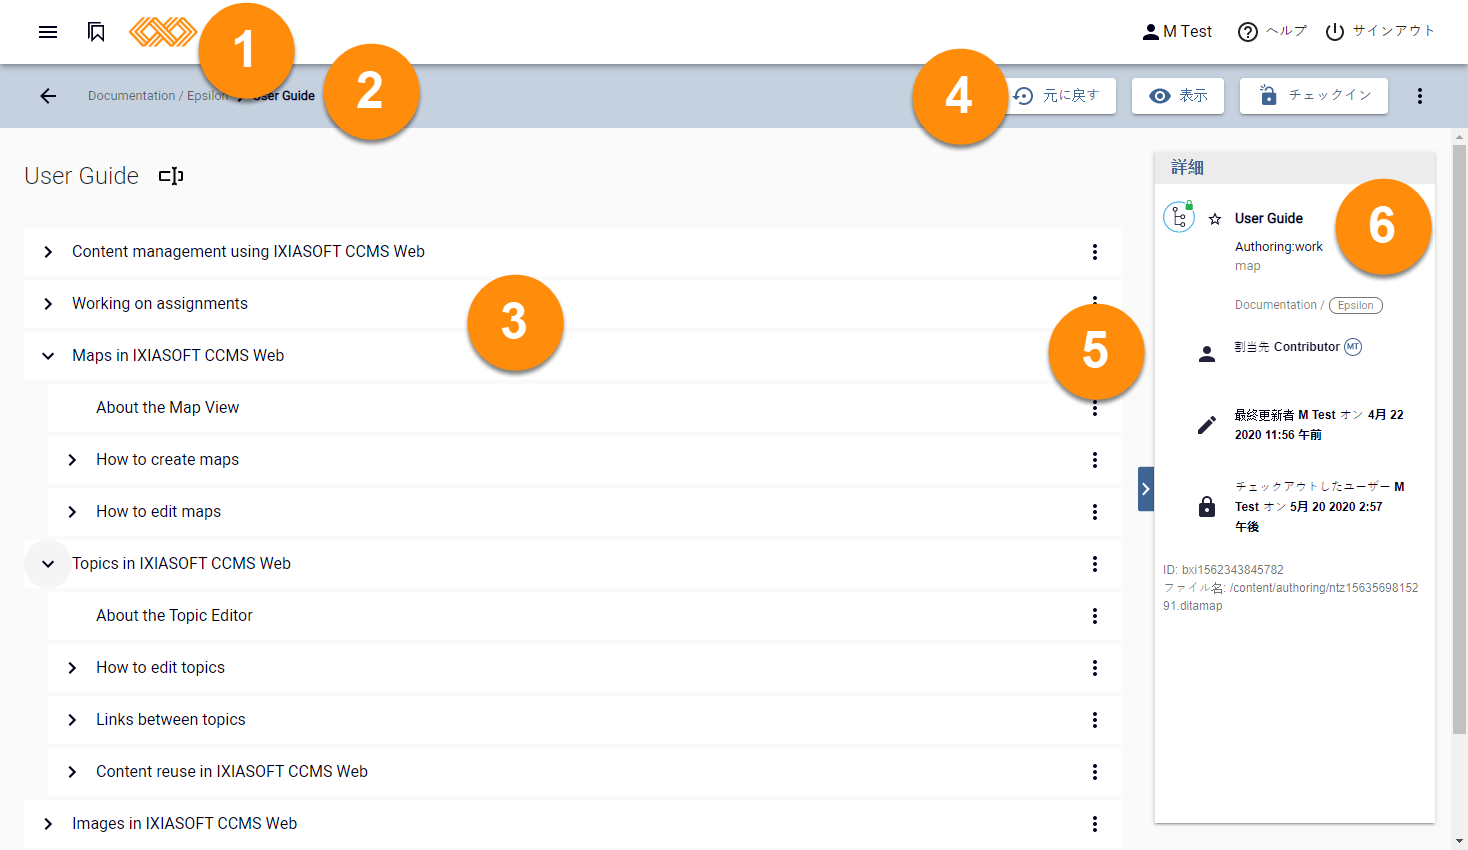Screen dimensions: 1468x850
Task: Click the pencil last-modified icon
Action: point(1207,425)
